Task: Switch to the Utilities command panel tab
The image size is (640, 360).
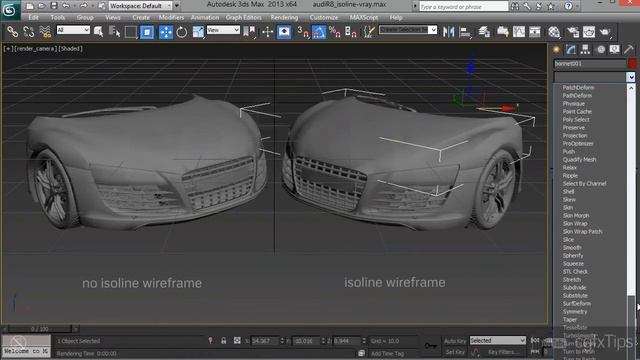Action: (x=629, y=50)
